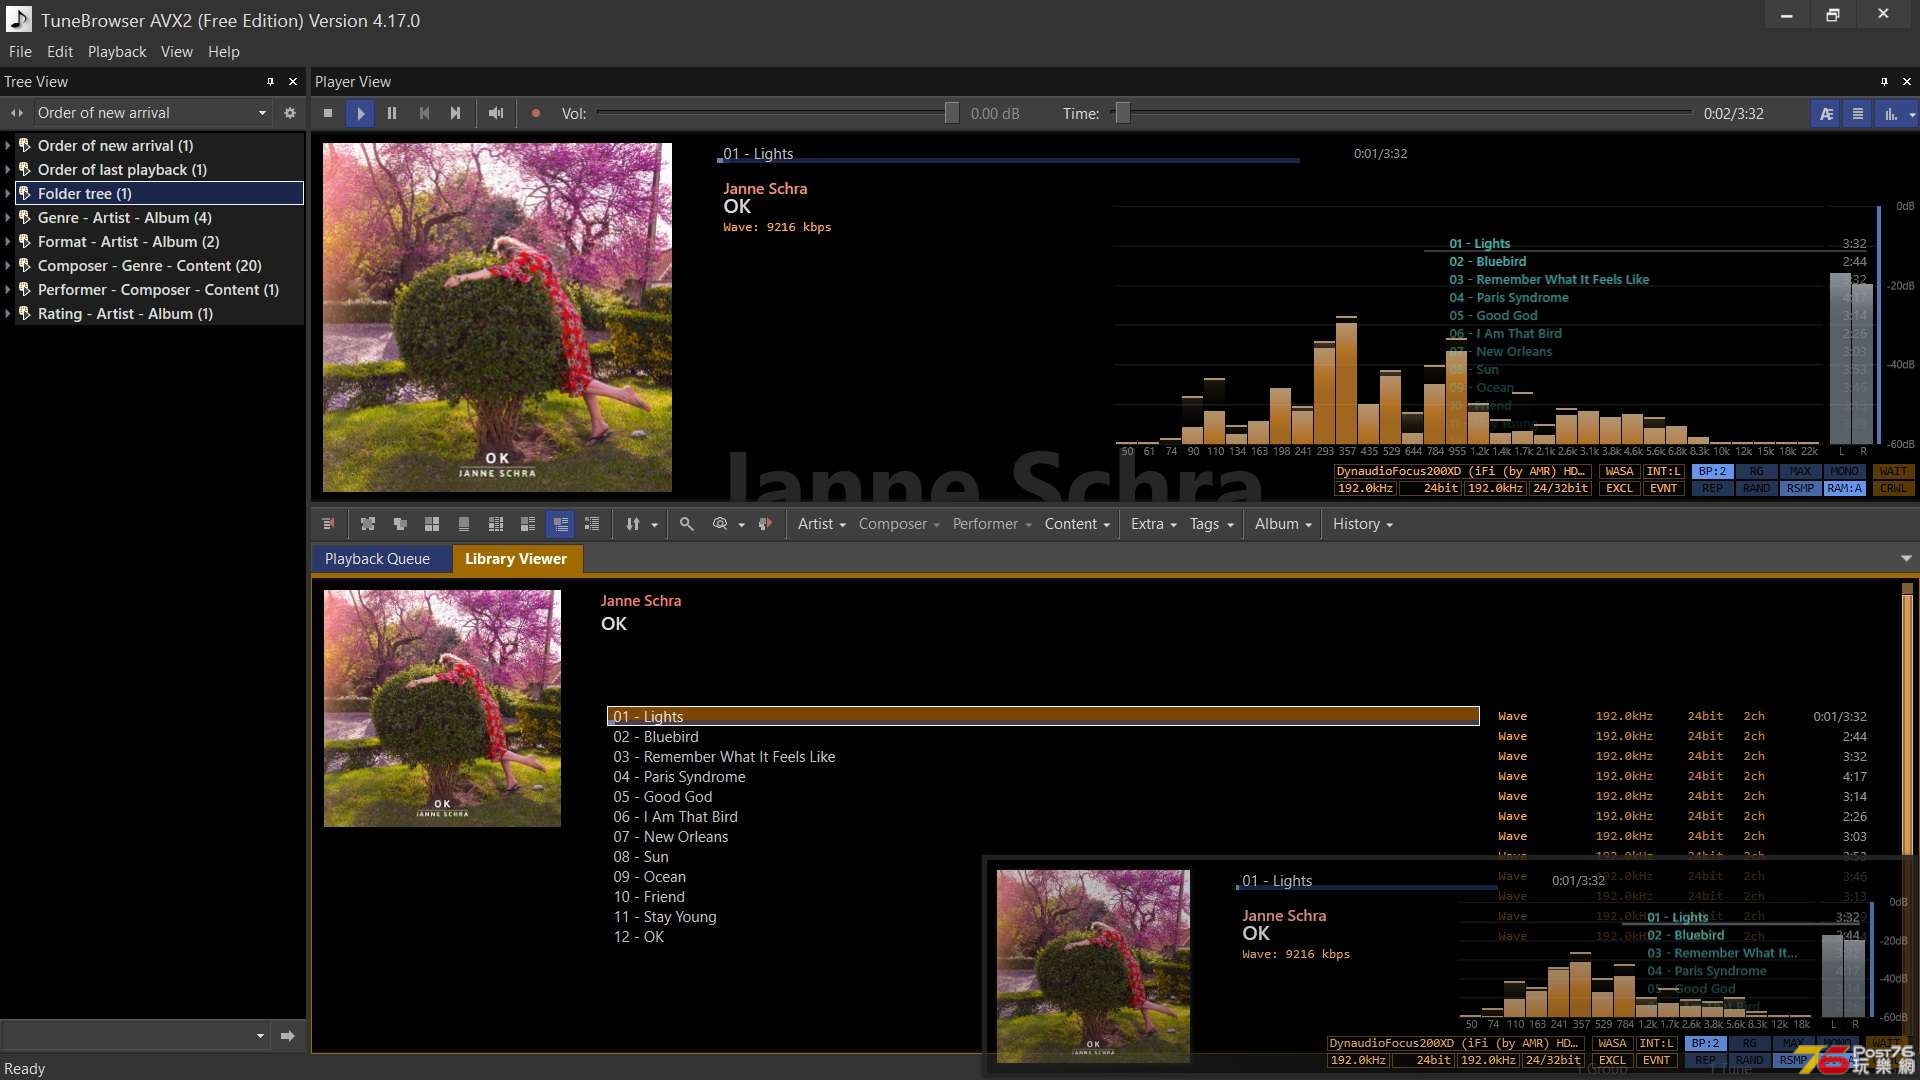
Task: Toggle REP repeat mode
Action: [x=1712, y=488]
